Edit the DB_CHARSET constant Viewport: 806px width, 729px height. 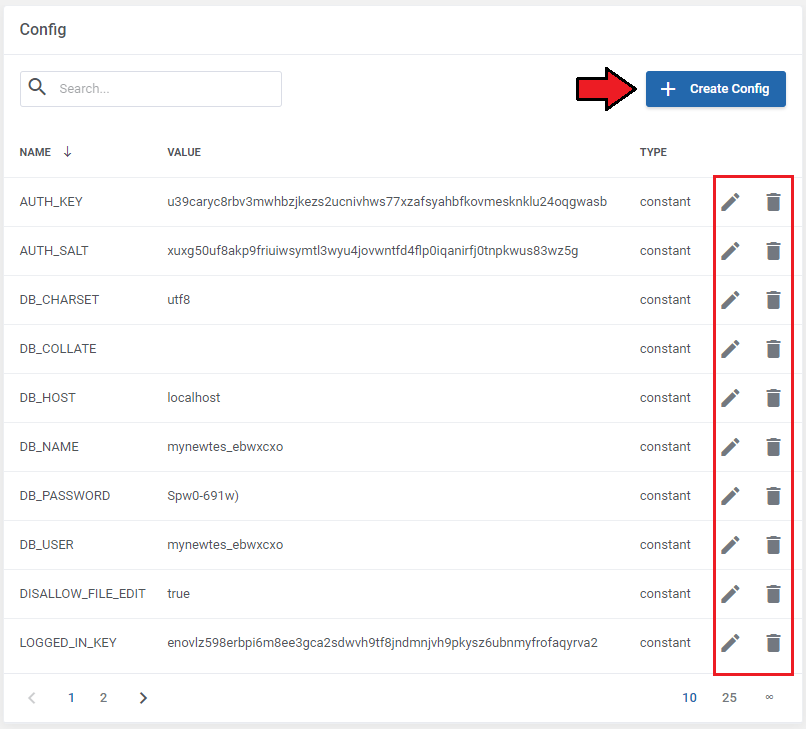730,300
